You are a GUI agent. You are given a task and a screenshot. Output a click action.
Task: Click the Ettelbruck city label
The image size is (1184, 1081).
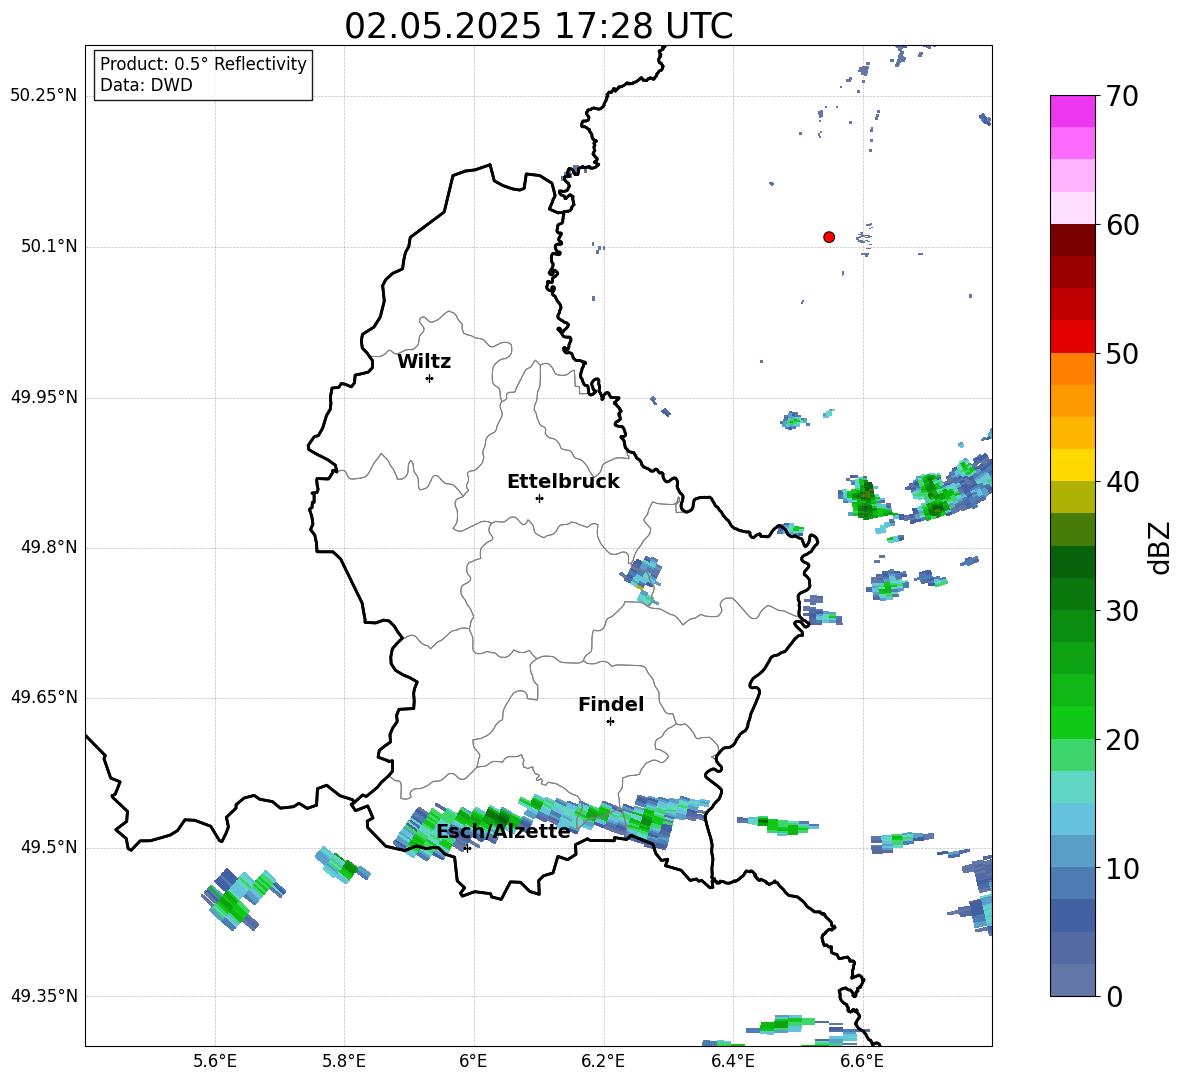[x=563, y=482]
